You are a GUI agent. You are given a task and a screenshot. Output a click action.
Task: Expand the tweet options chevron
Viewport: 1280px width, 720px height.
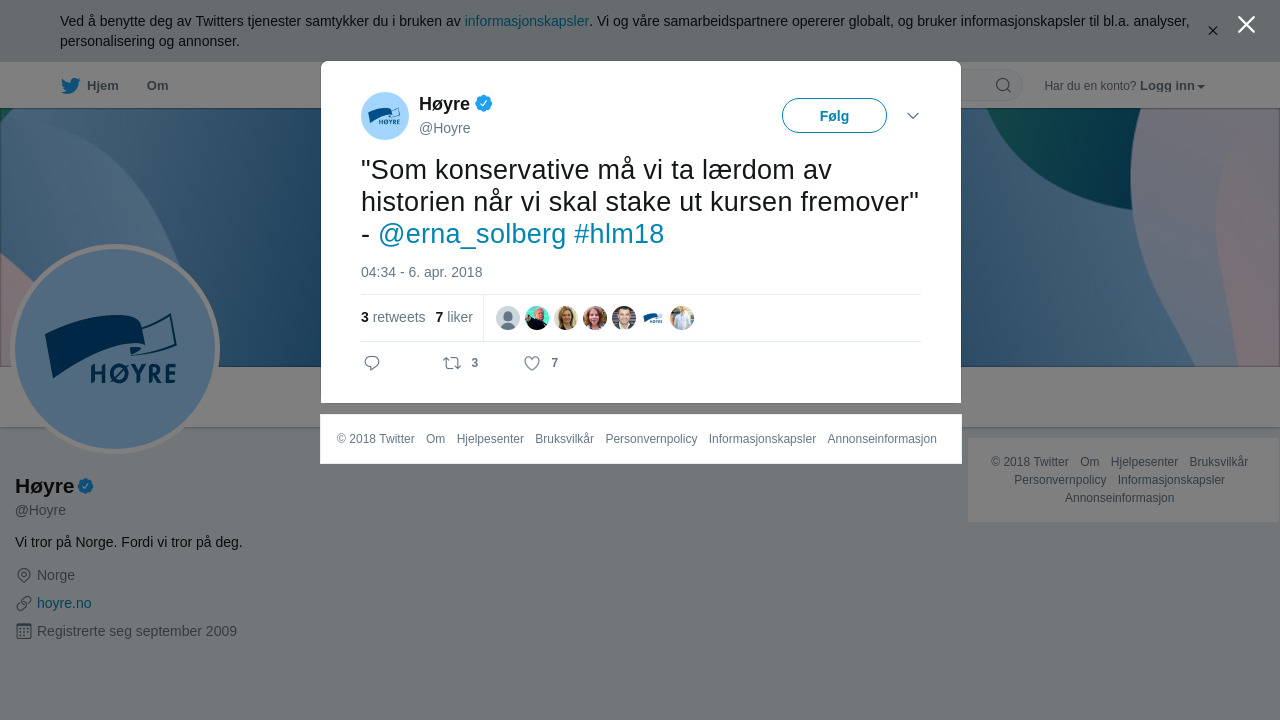pos(913,116)
